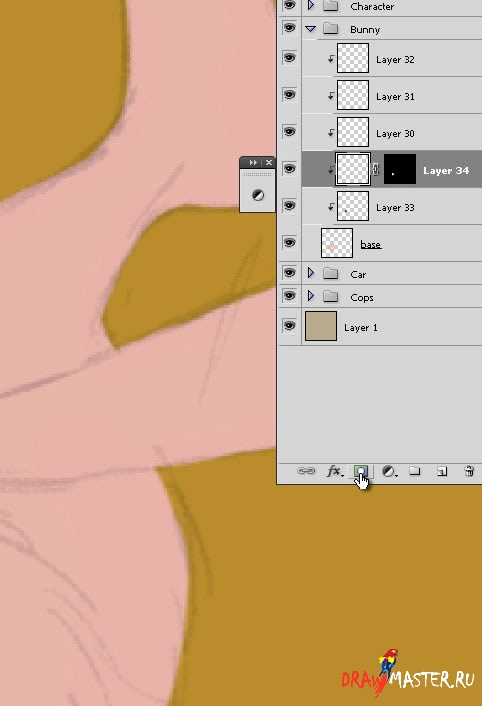
Task: Click the collapsed adjustments panel icon
Action: (257, 195)
